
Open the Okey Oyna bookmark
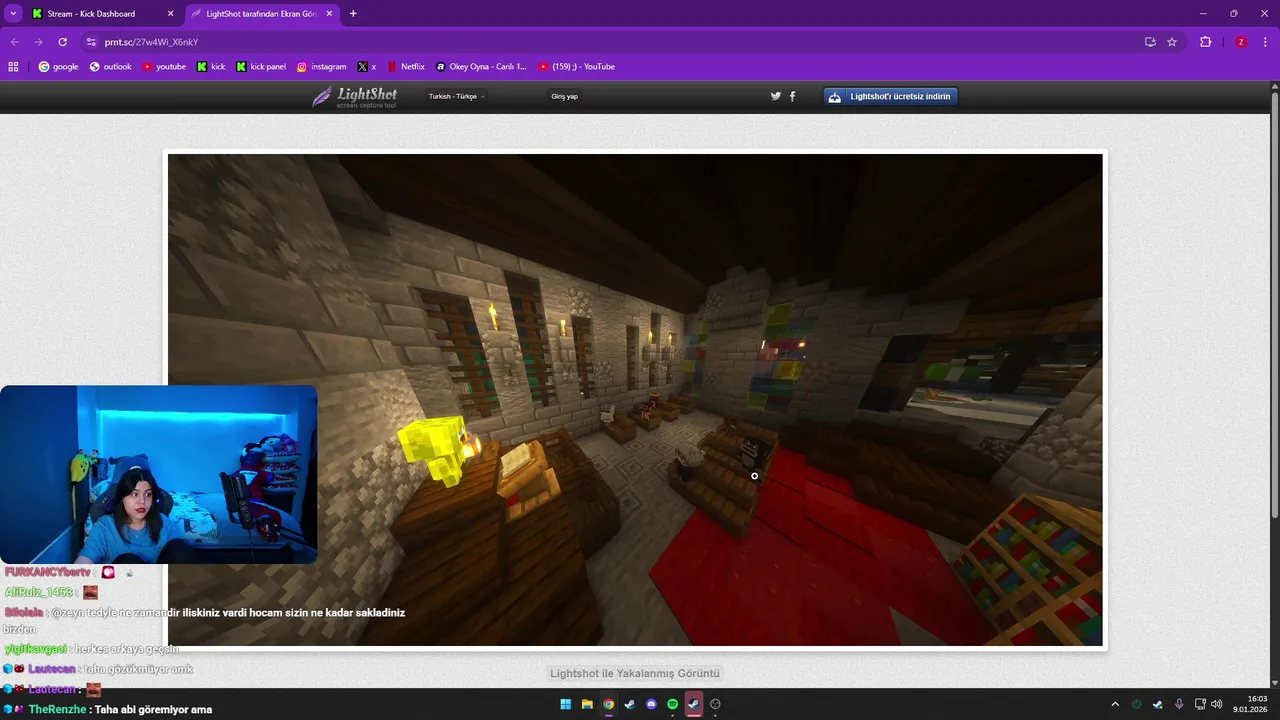(x=481, y=67)
